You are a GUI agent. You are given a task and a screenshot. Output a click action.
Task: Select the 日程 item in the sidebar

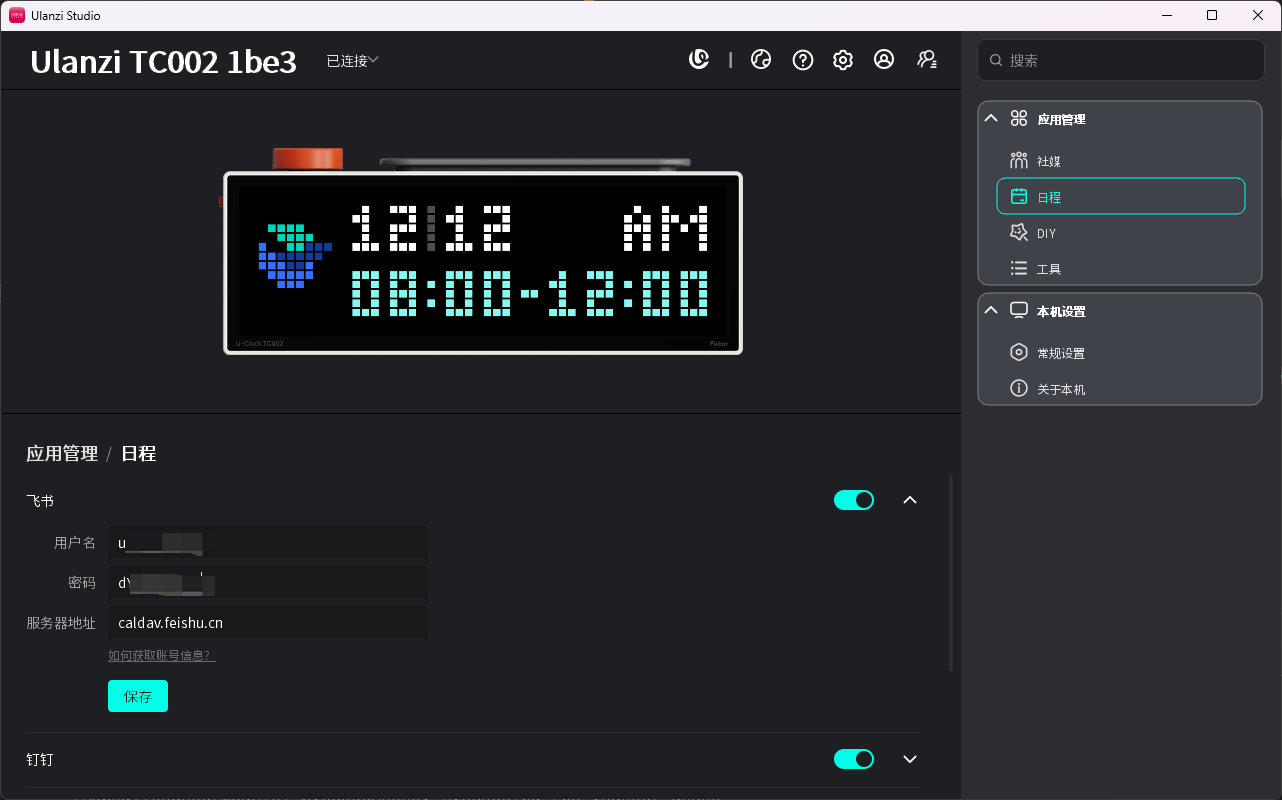point(1121,196)
